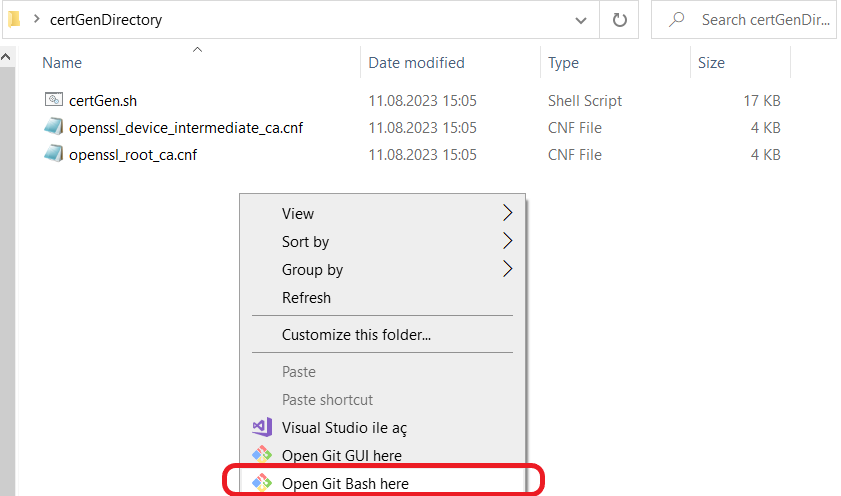
Task: Select the certGen.sh shell script icon
Action: tap(54, 100)
